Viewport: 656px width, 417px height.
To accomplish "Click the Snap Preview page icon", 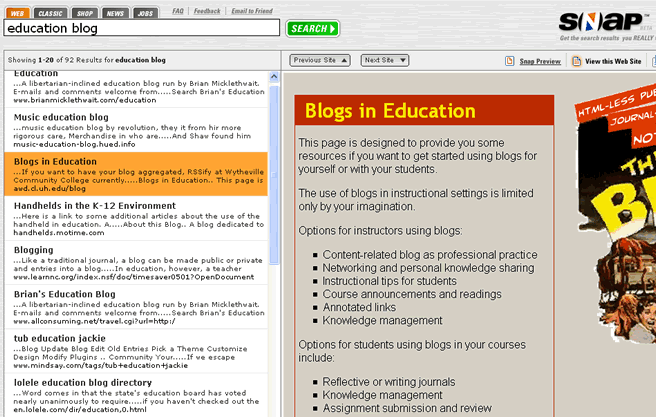I will pos(510,61).
